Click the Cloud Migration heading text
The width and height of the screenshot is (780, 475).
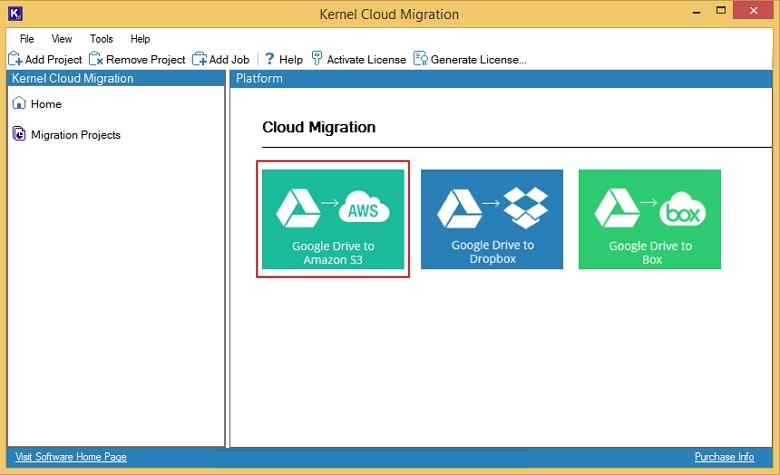[318, 127]
